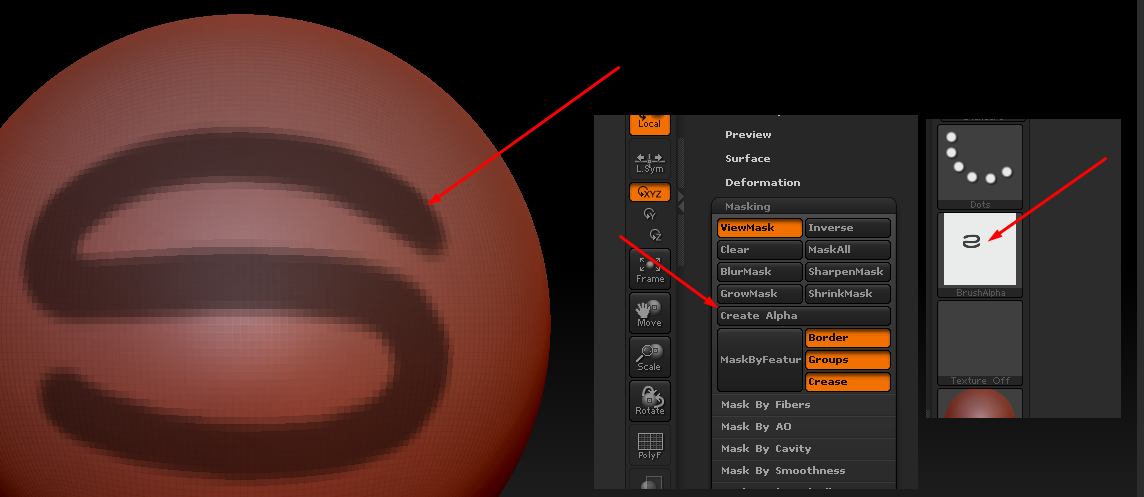Enable the XYZ rotation mode button
Screen dimensions: 1144x497
(649, 193)
